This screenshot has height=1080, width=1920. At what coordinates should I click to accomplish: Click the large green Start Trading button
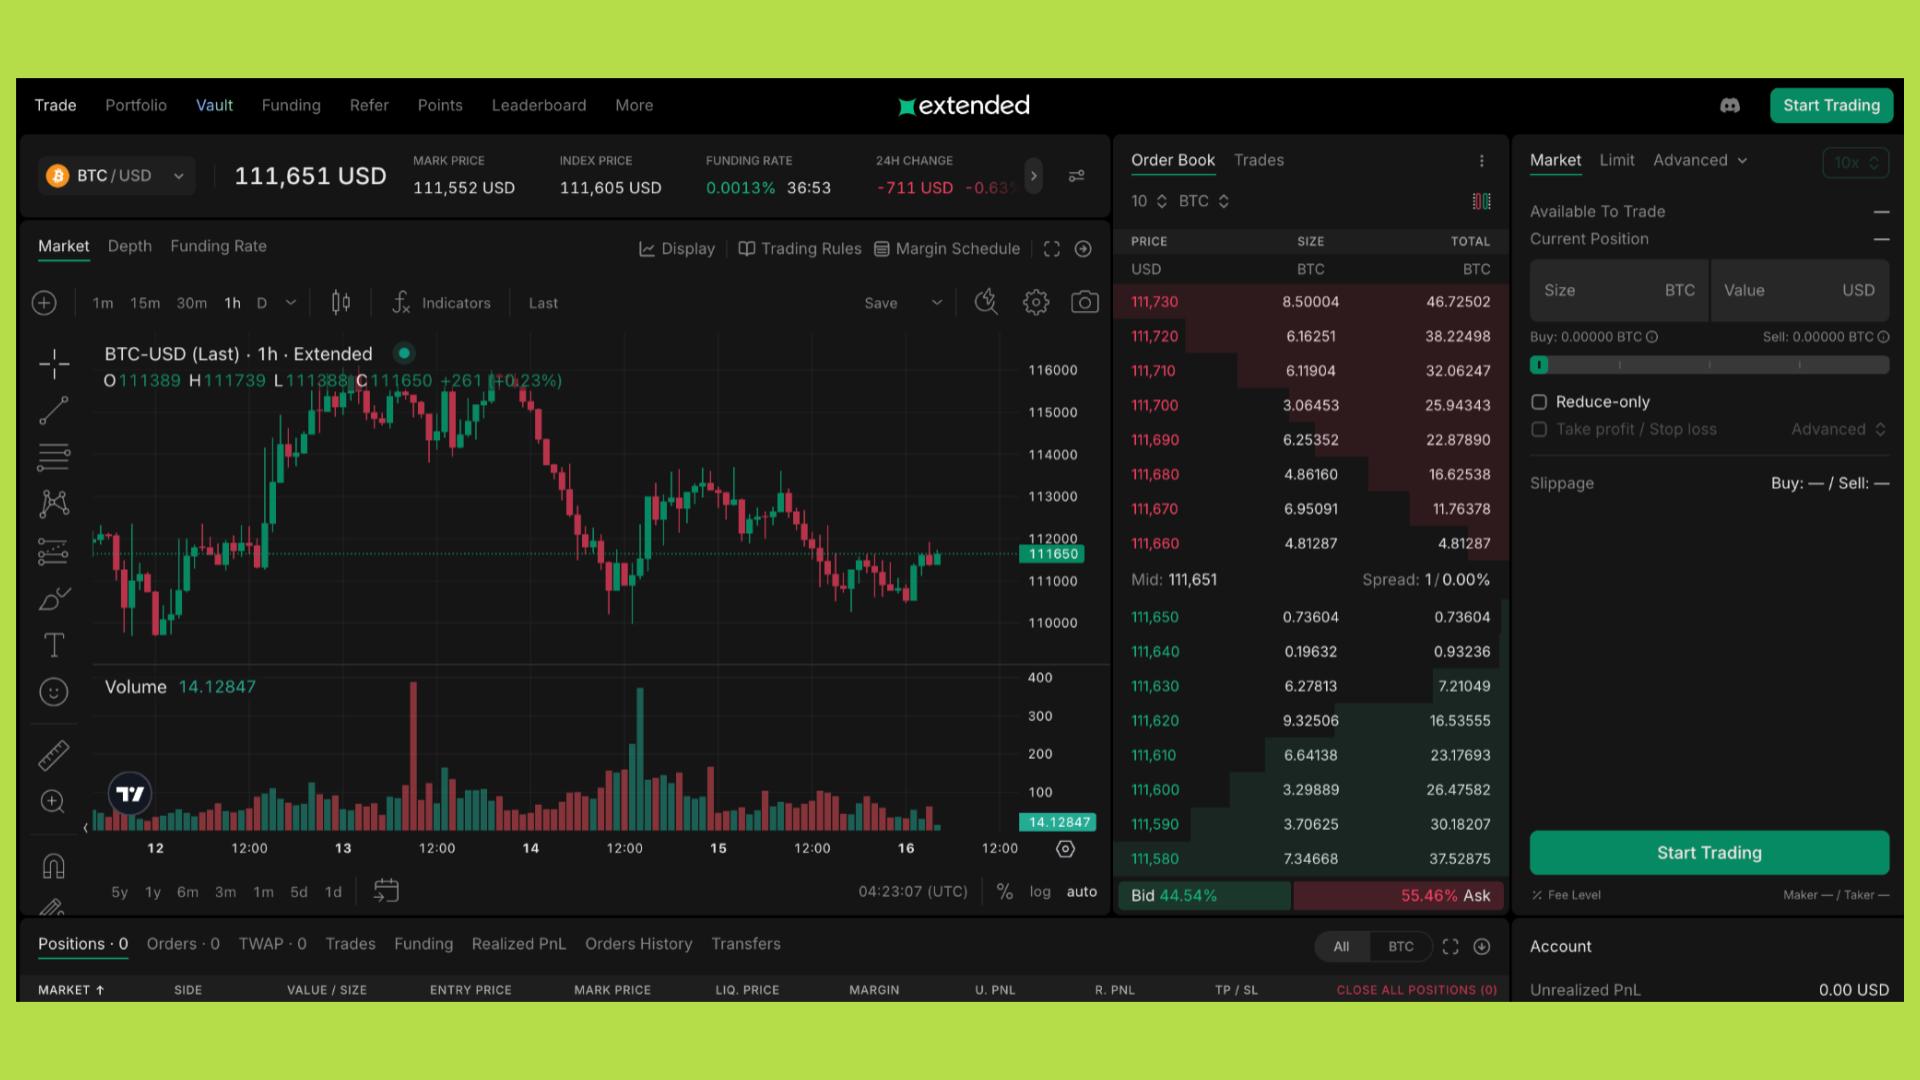(x=1708, y=853)
